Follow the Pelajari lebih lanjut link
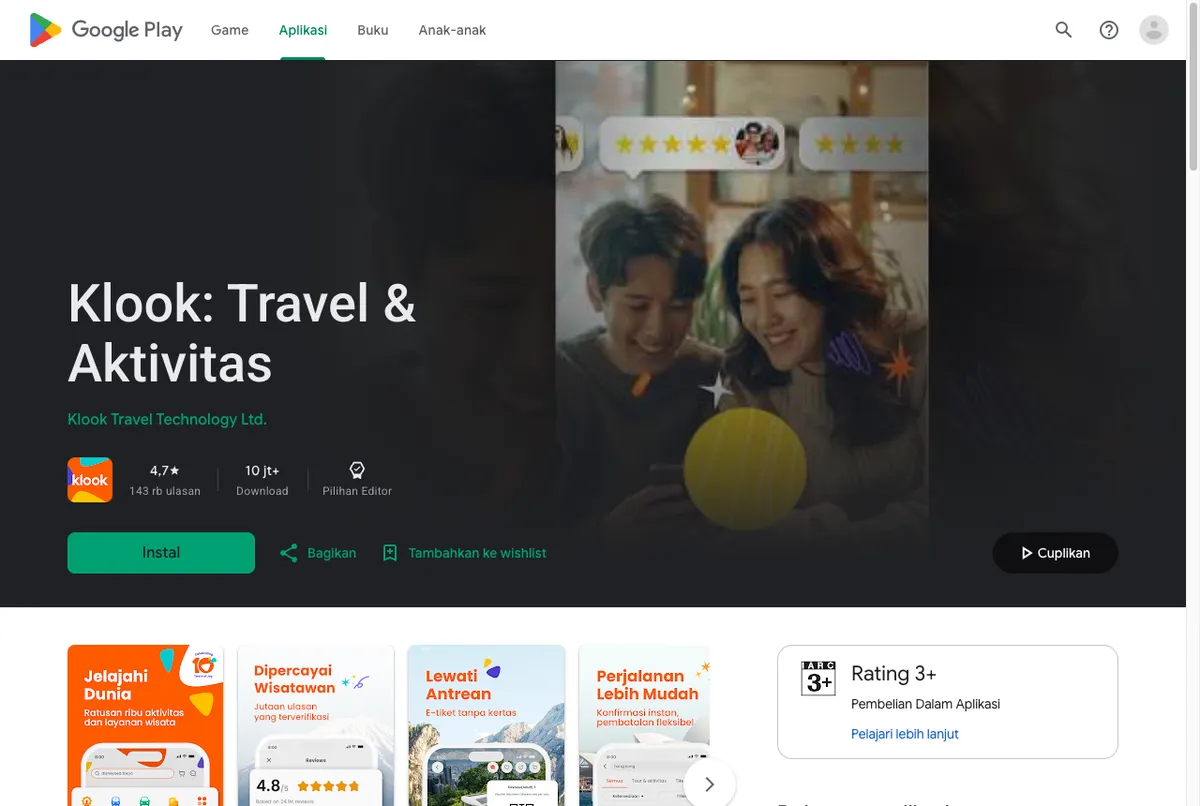Screen dimensions: 1200x806 click(x=904, y=734)
